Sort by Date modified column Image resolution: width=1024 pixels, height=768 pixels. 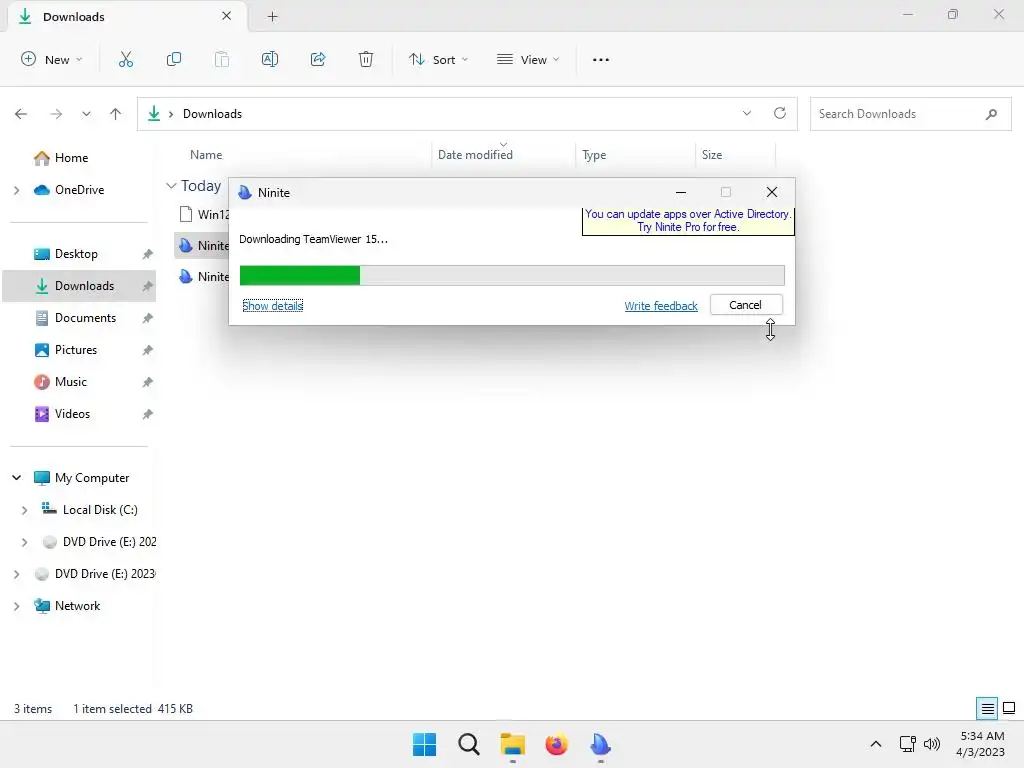[475, 155]
